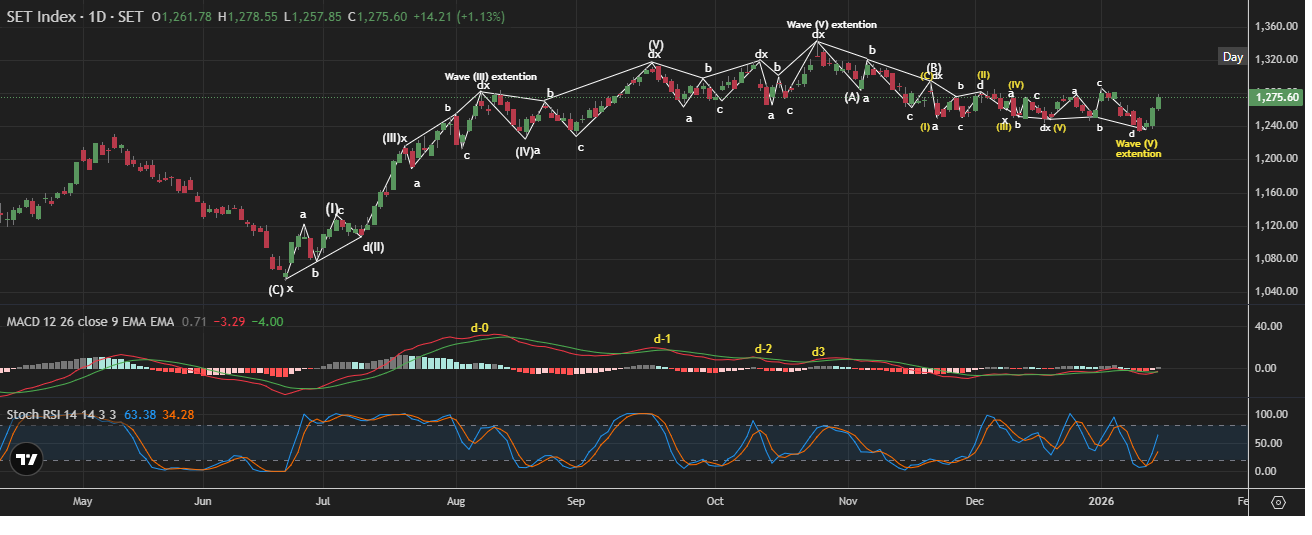Click the +14.21 (+1.13%) change value
1312x535 pixels.
pyautogui.click(x=460, y=17)
